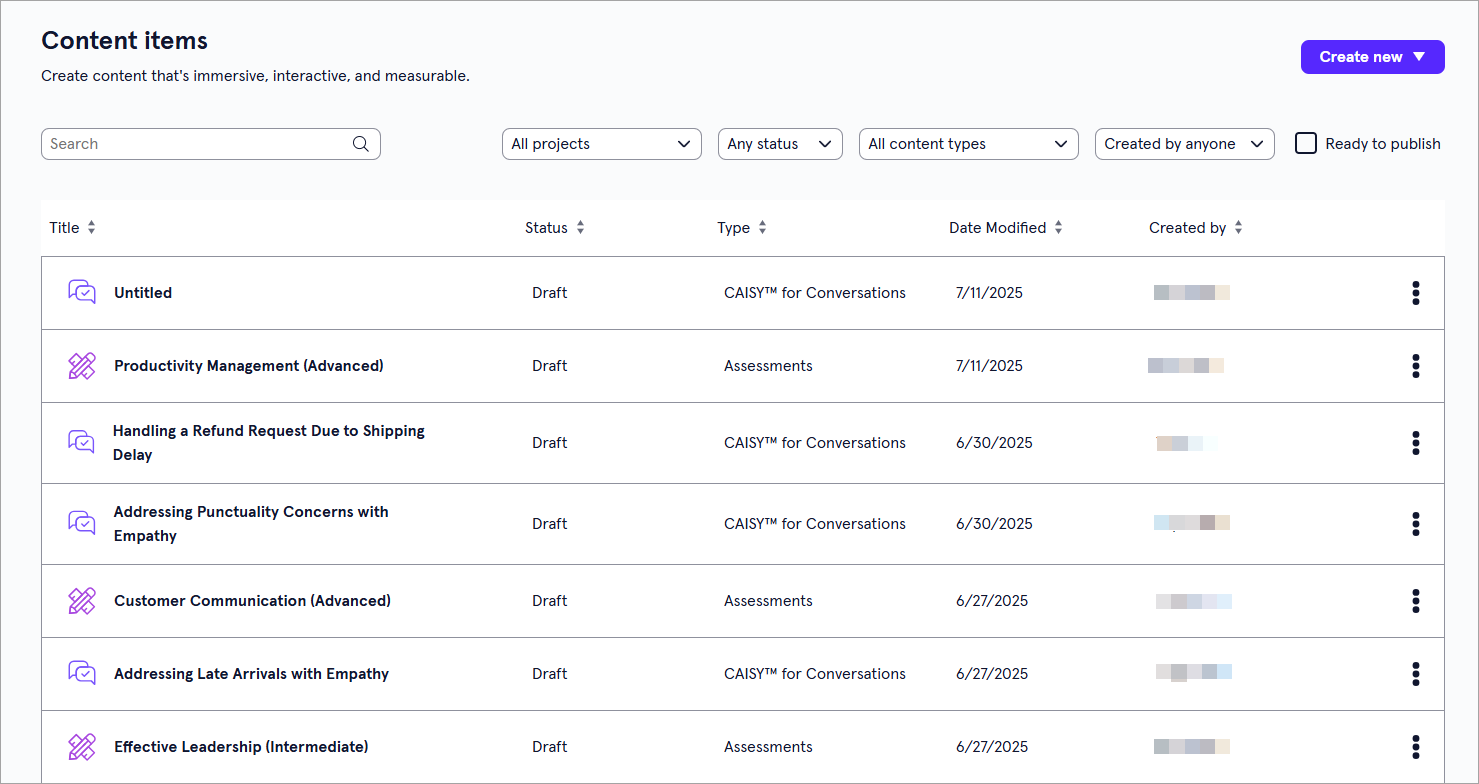Open kebab menu for Effective Leadership (Intermediate)
The height and width of the screenshot is (784, 1479).
click(1415, 747)
